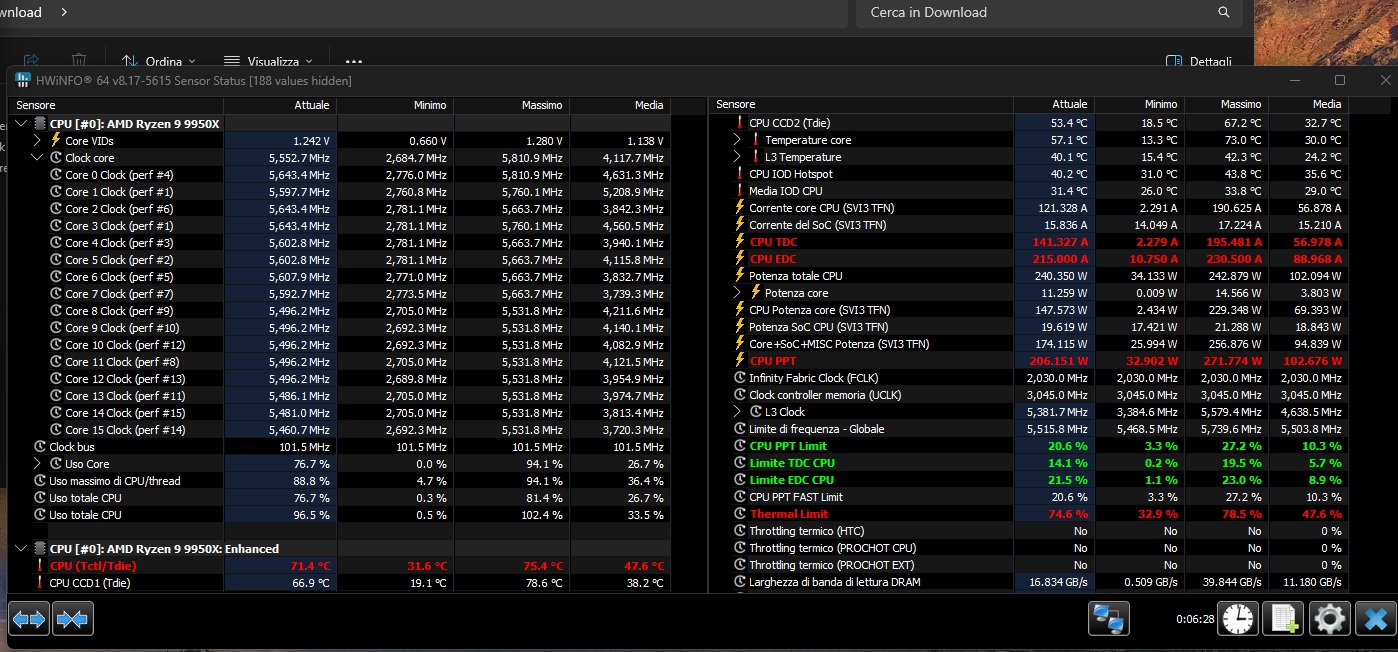This screenshot has height=652, width=1398.
Task: Click the lightning icon beside CPU EDC
Action: (x=740, y=259)
